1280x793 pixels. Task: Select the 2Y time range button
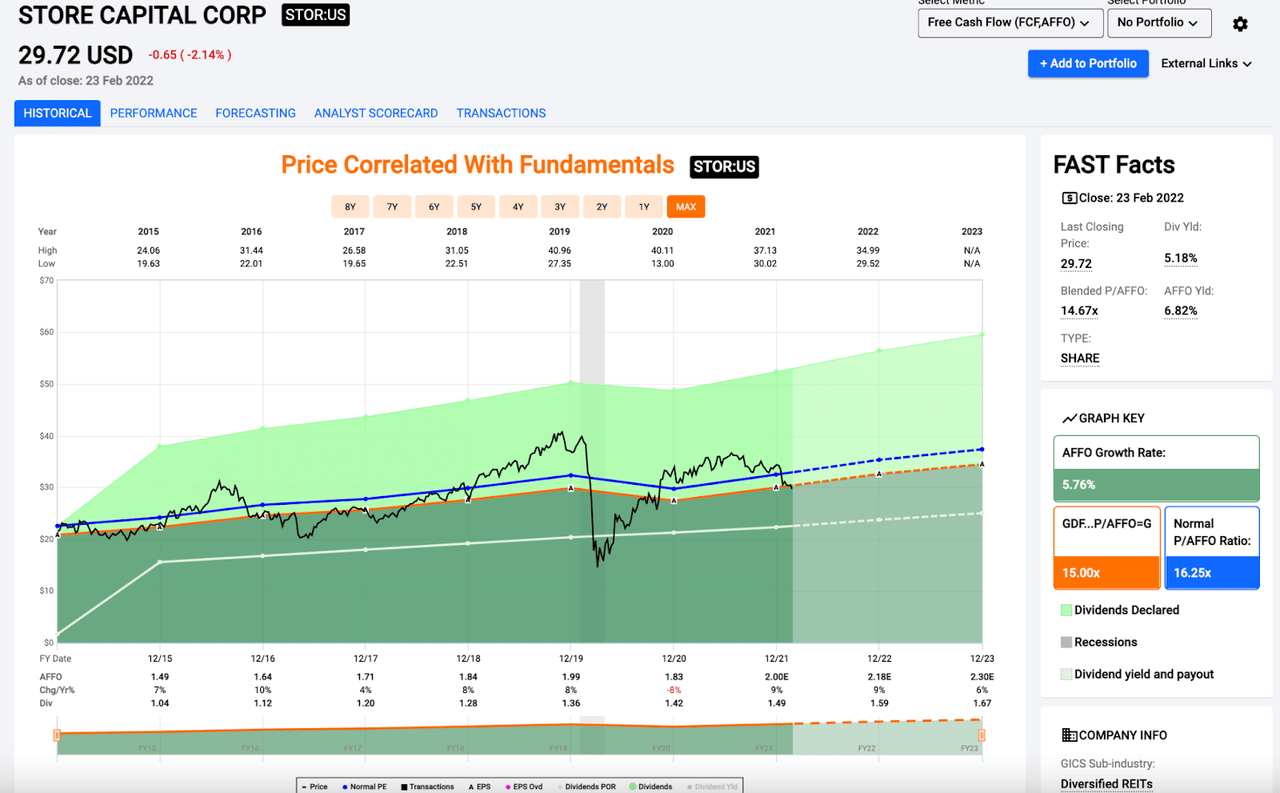click(x=602, y=207)
